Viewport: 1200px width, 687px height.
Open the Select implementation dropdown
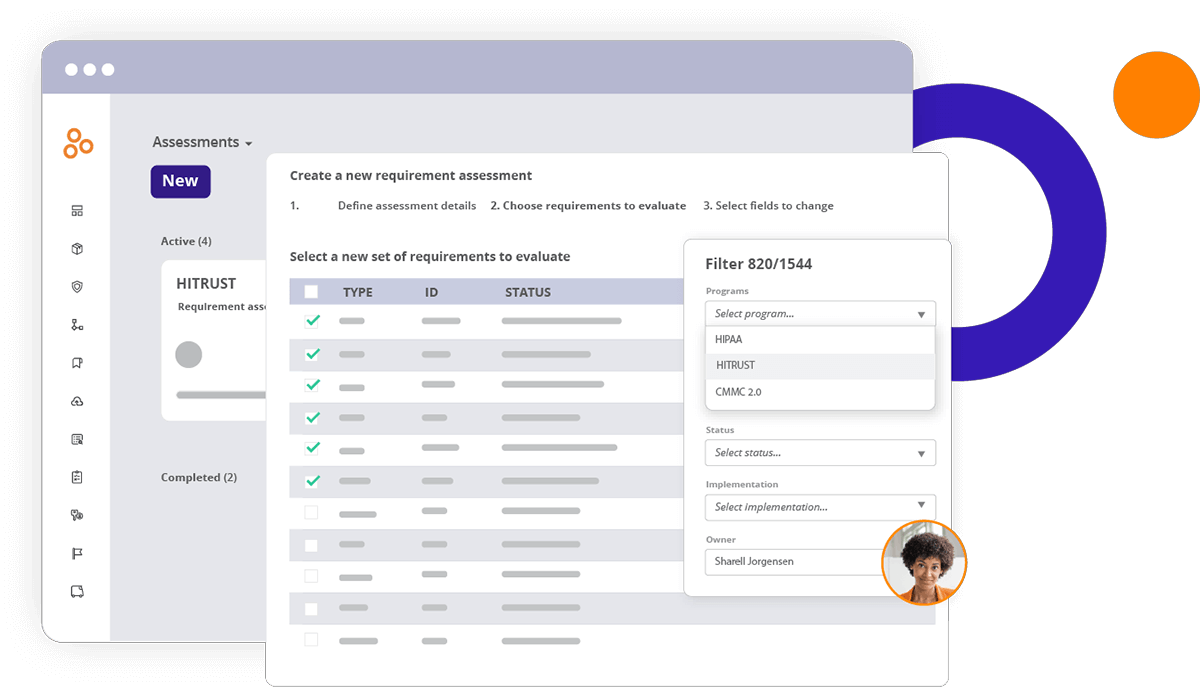pyautogui.click(x=820, y=506)
